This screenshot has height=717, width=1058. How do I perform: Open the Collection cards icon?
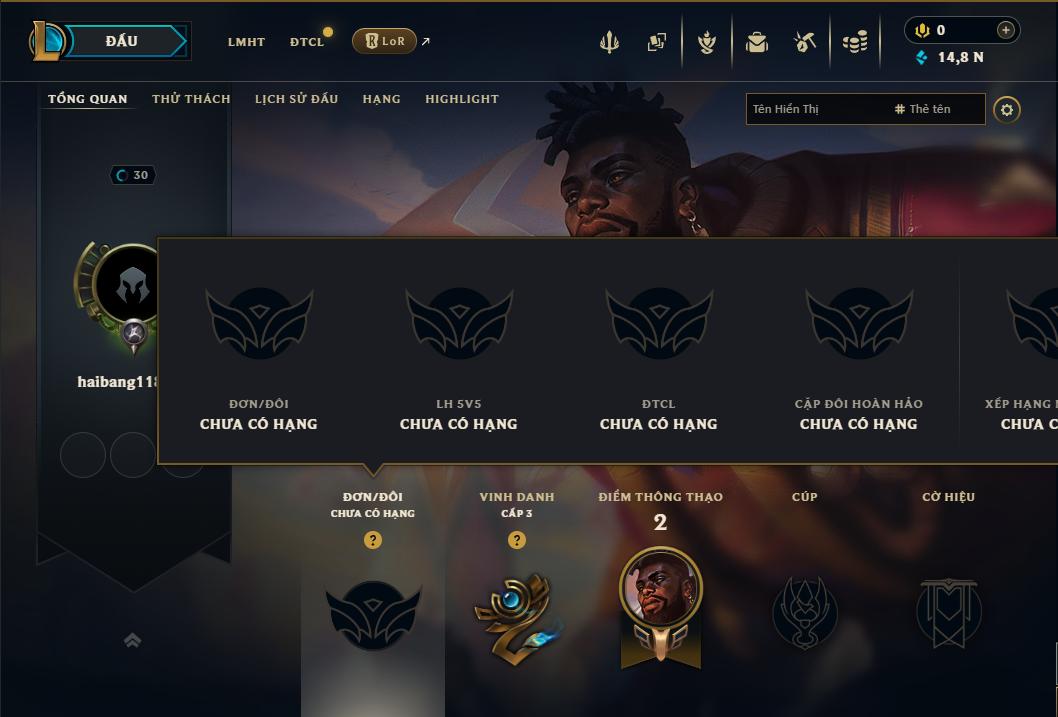[x=657, y=42]
